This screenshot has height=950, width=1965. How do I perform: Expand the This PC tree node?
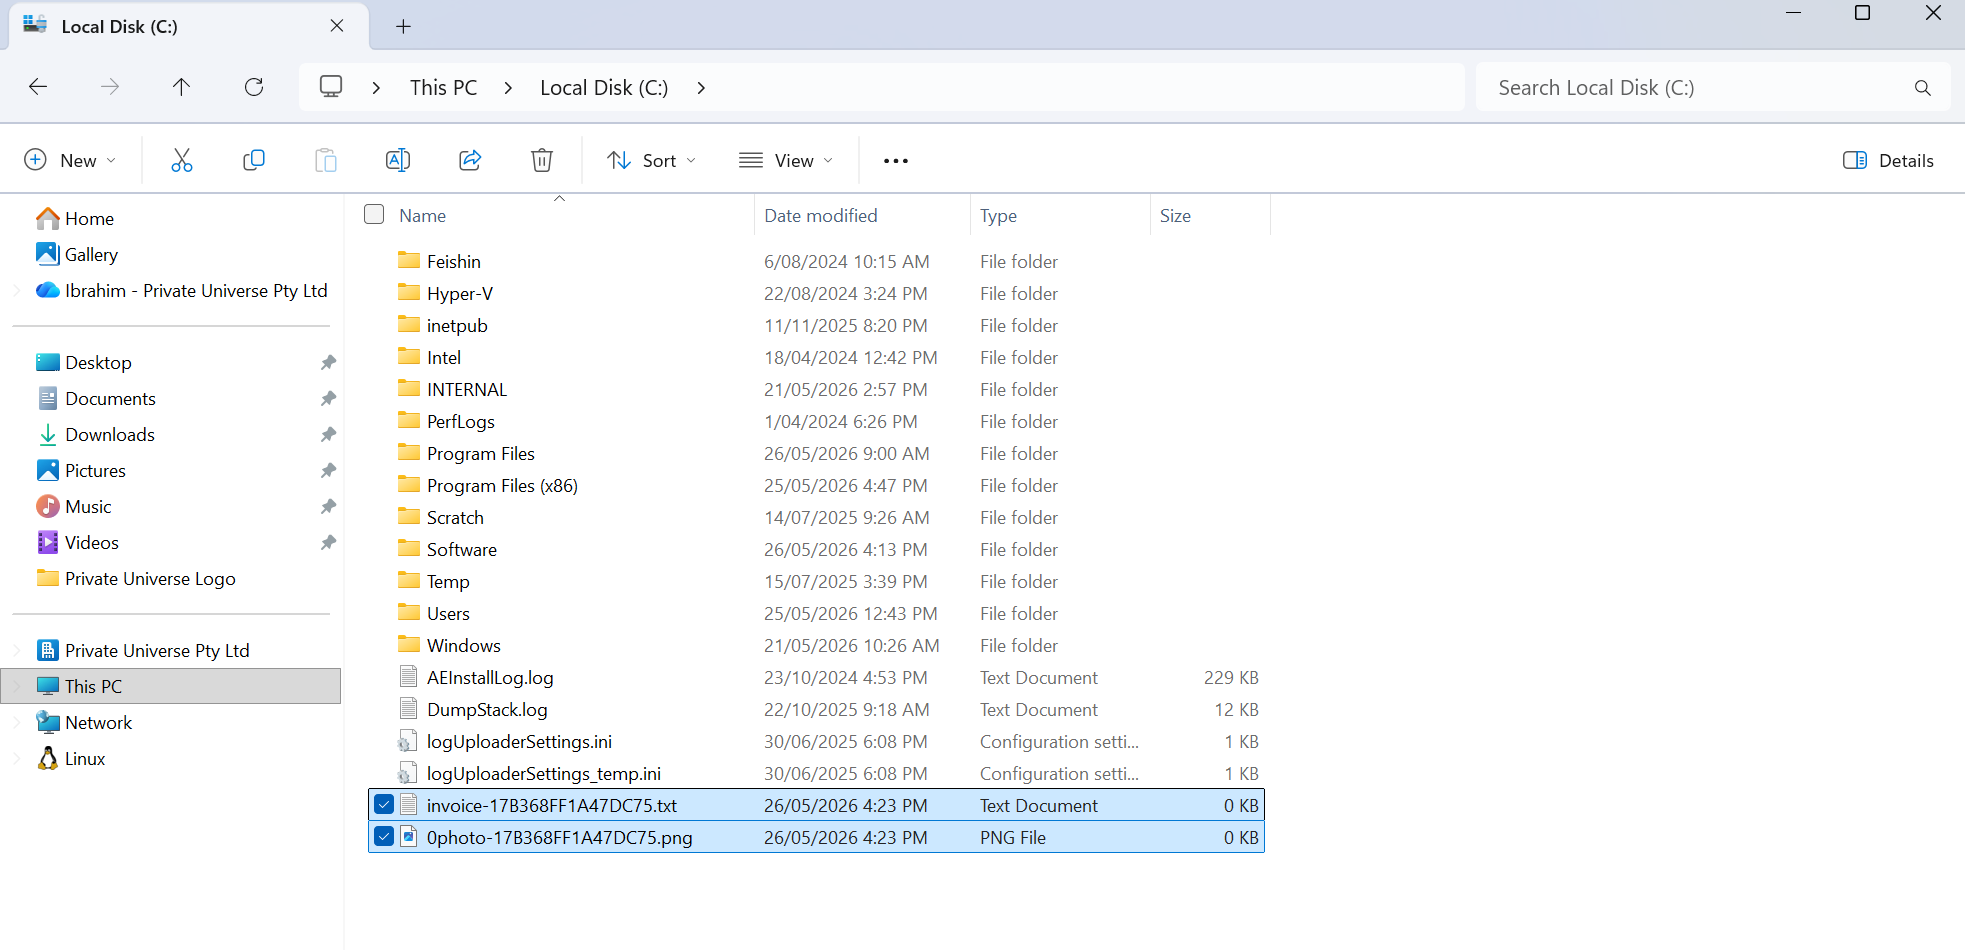(17, 686)
